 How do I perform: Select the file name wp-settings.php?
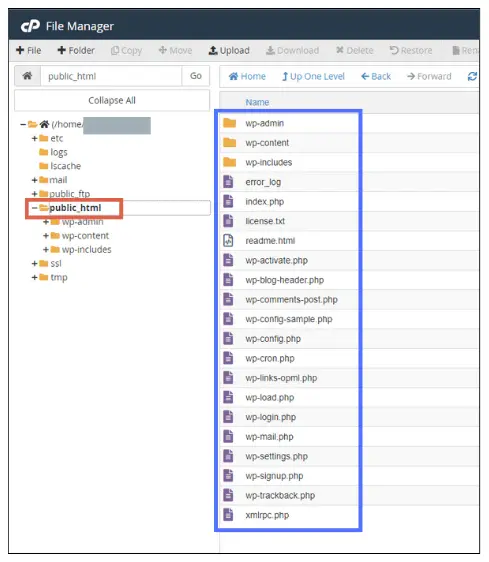[x=276, y=457]
